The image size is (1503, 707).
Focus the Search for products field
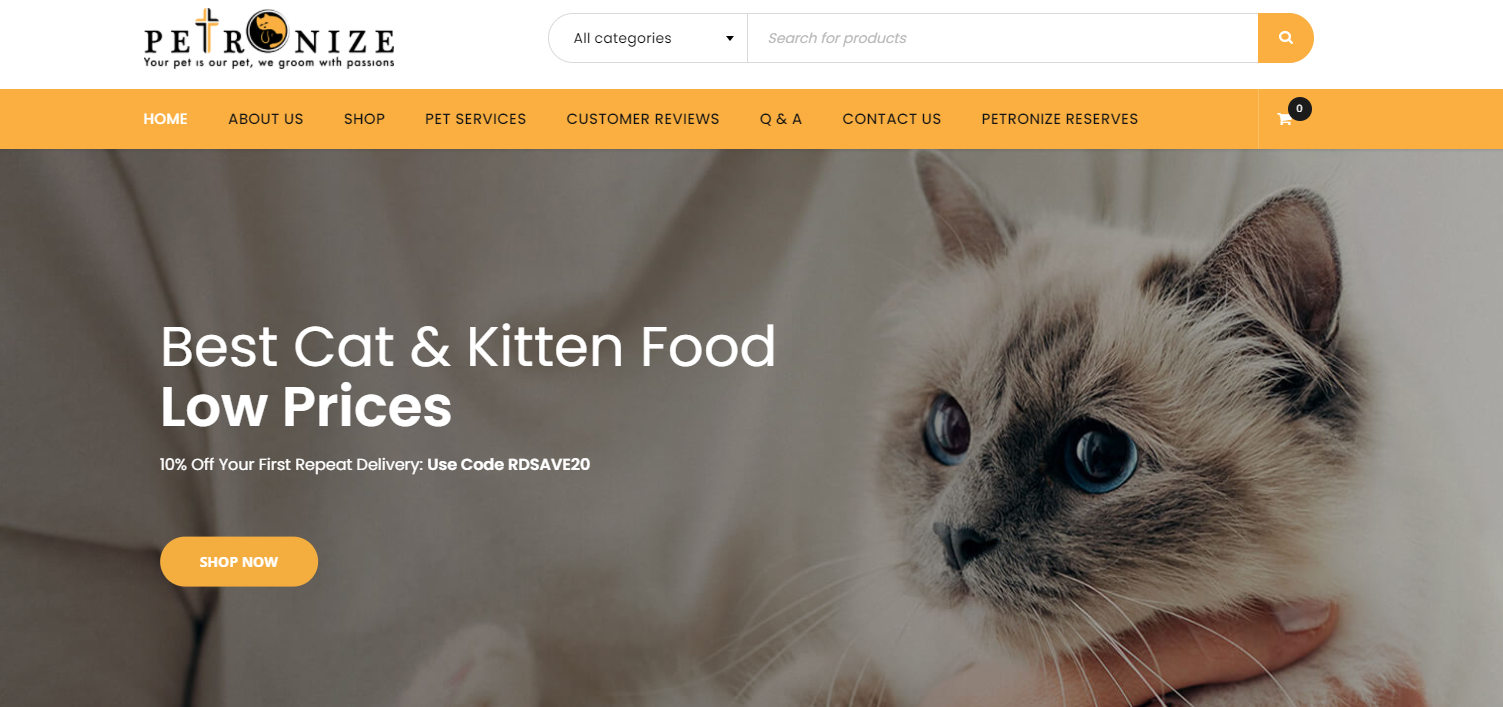pyautogui.click(x=1002, y=38)
